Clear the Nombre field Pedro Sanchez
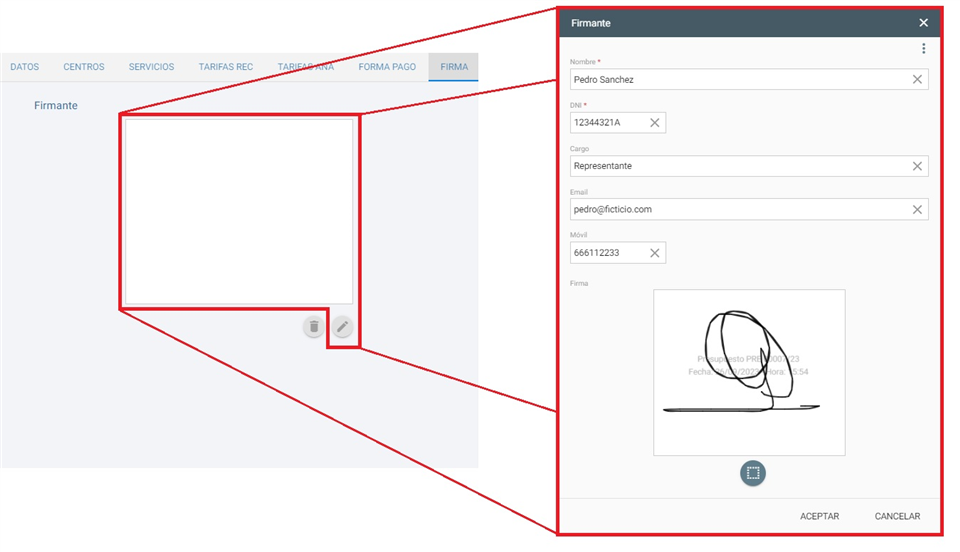 pyautogui.click(x=917, y=80)
